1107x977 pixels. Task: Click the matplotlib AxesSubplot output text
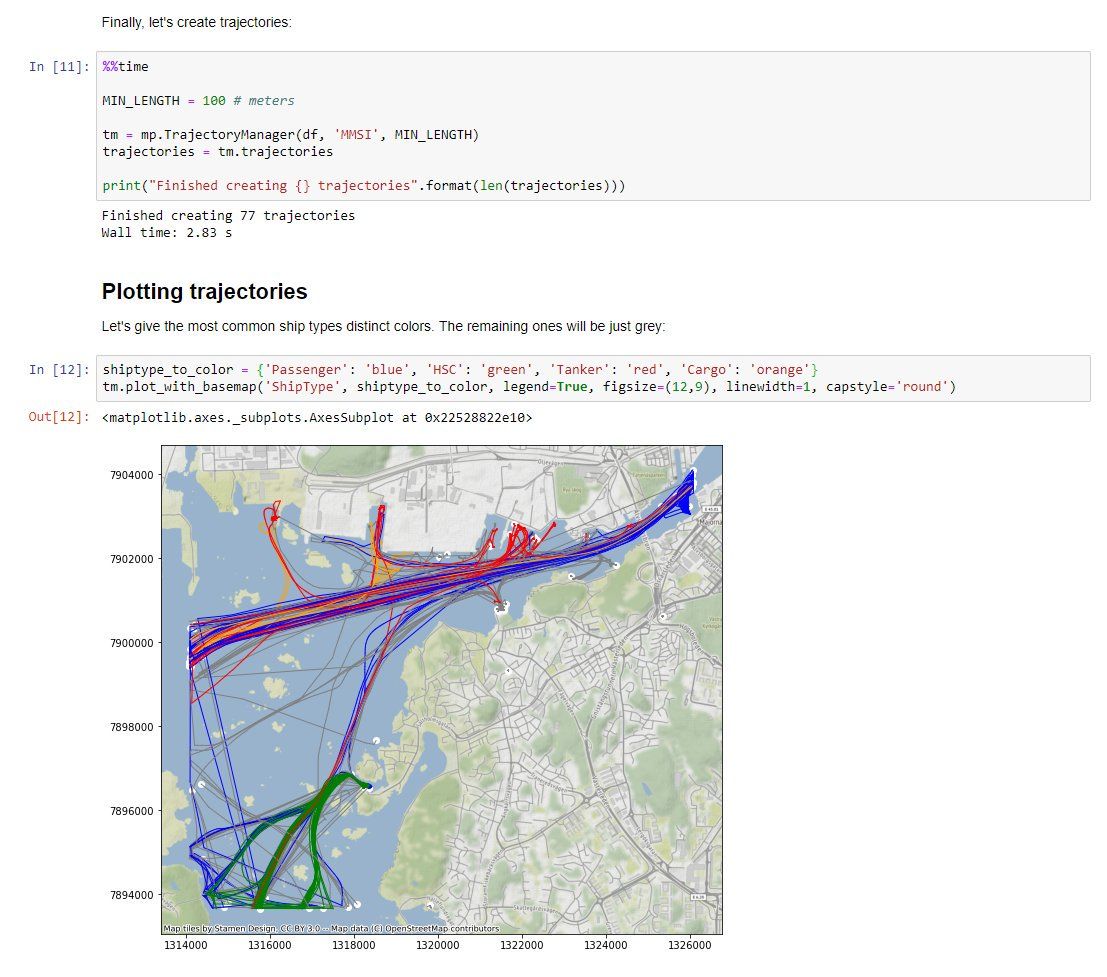click(317, 418)
